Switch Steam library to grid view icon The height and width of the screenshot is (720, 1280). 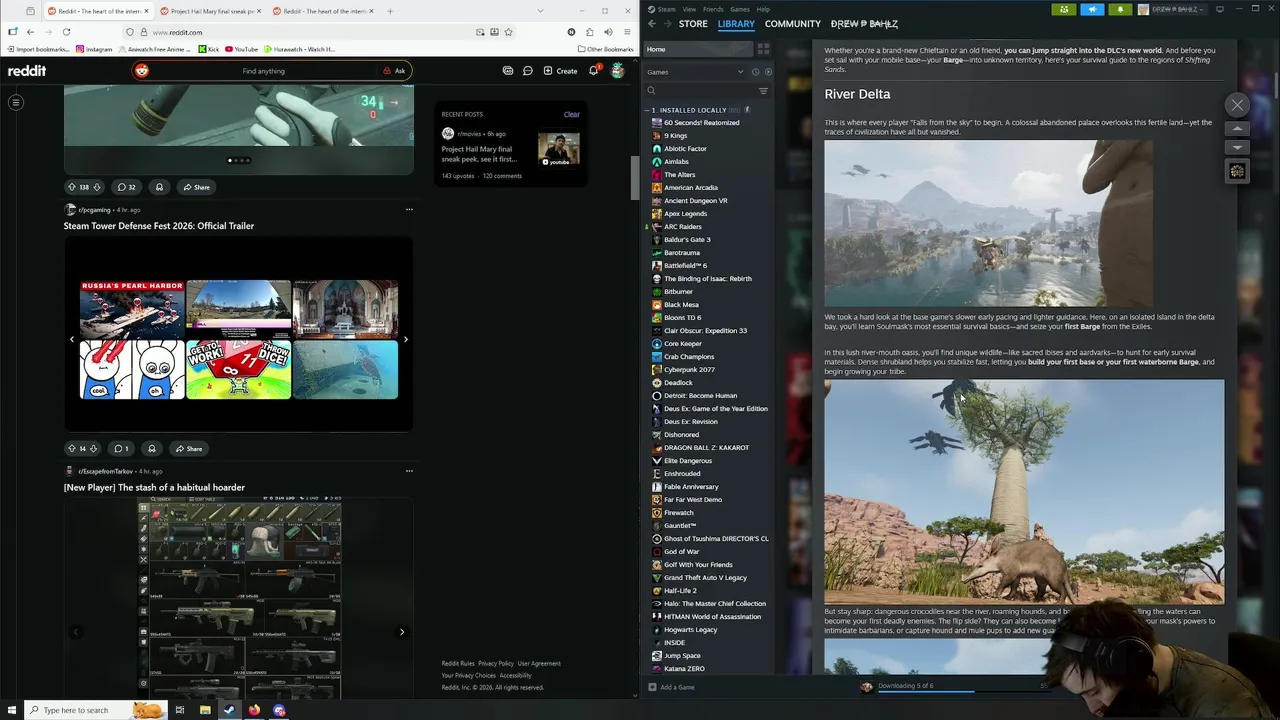(x=763, y=49)
